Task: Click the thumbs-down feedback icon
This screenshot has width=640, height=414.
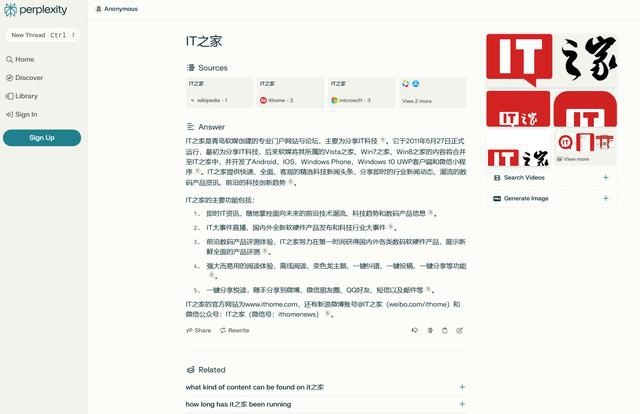Action: pos(415,330)
